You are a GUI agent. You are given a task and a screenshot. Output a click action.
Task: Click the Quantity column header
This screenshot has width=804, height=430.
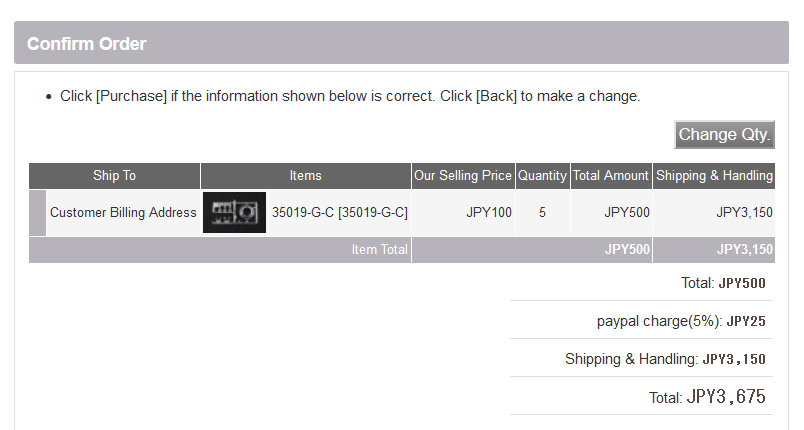click(x=542, y=176)
